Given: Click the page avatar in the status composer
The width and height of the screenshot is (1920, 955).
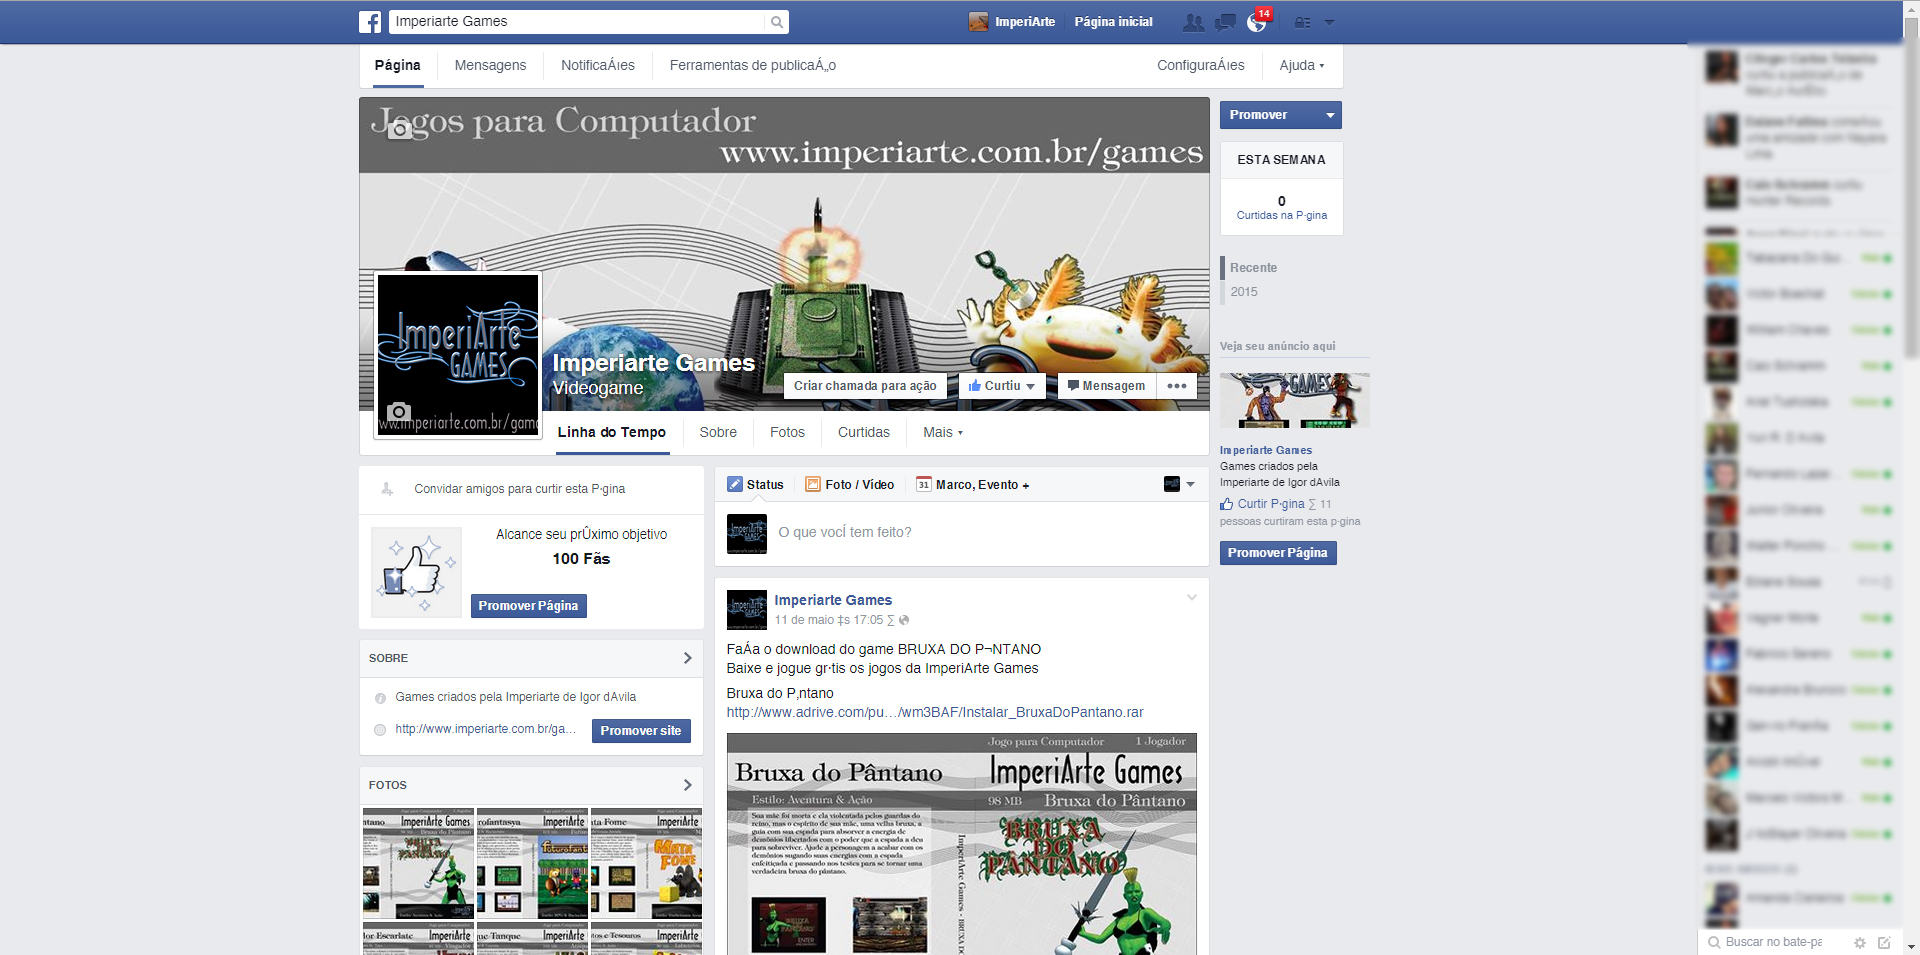Looking at the screenshot, I should pos(747,534).
